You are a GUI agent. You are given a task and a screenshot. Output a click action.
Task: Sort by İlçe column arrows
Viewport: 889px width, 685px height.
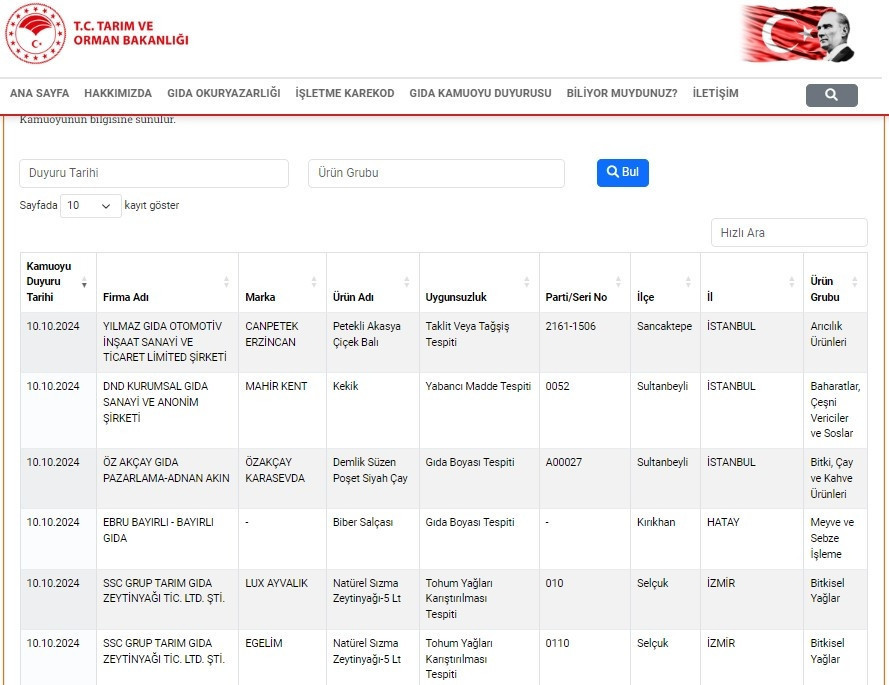688,282
